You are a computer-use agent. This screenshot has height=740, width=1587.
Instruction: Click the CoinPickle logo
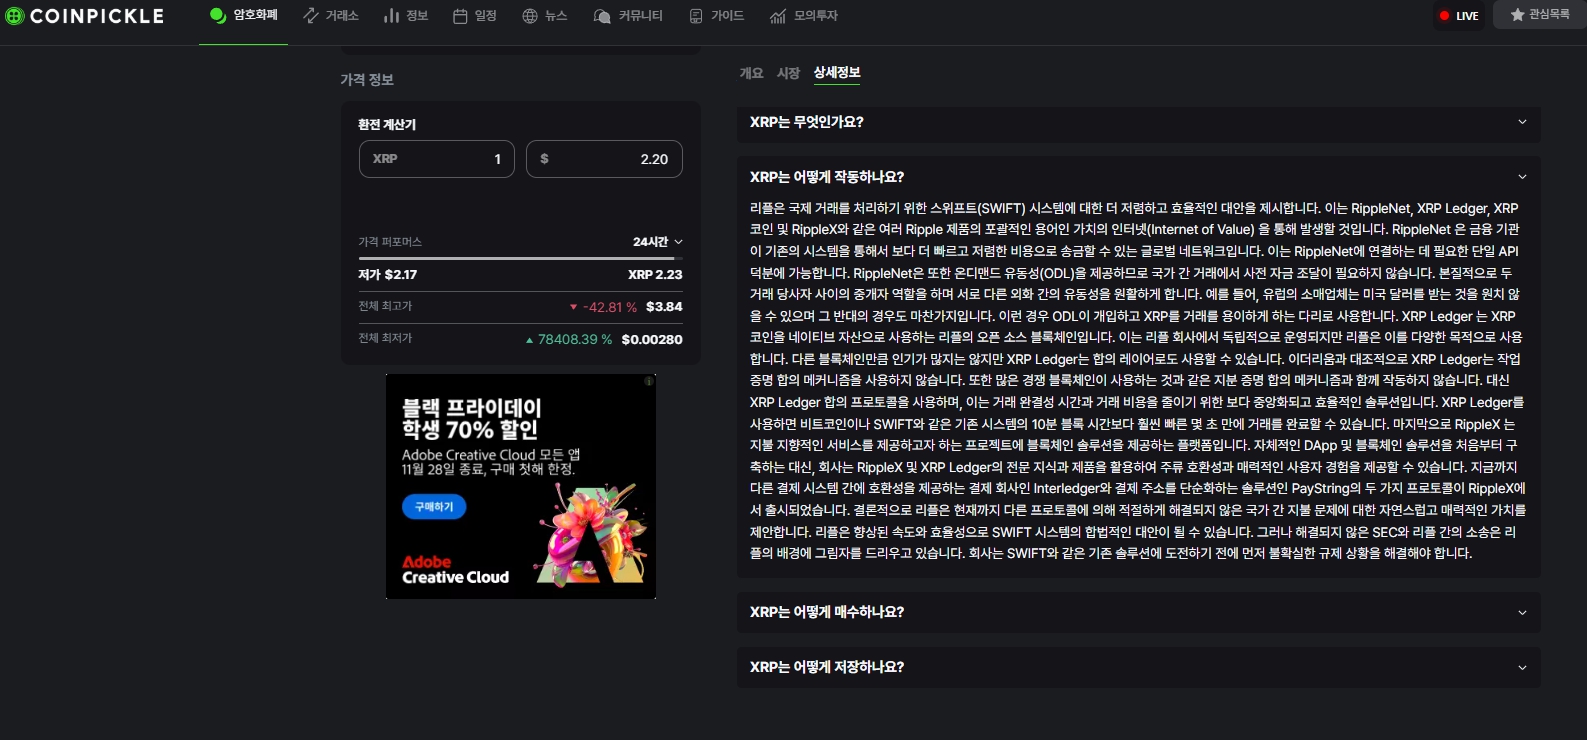[84, 16]
